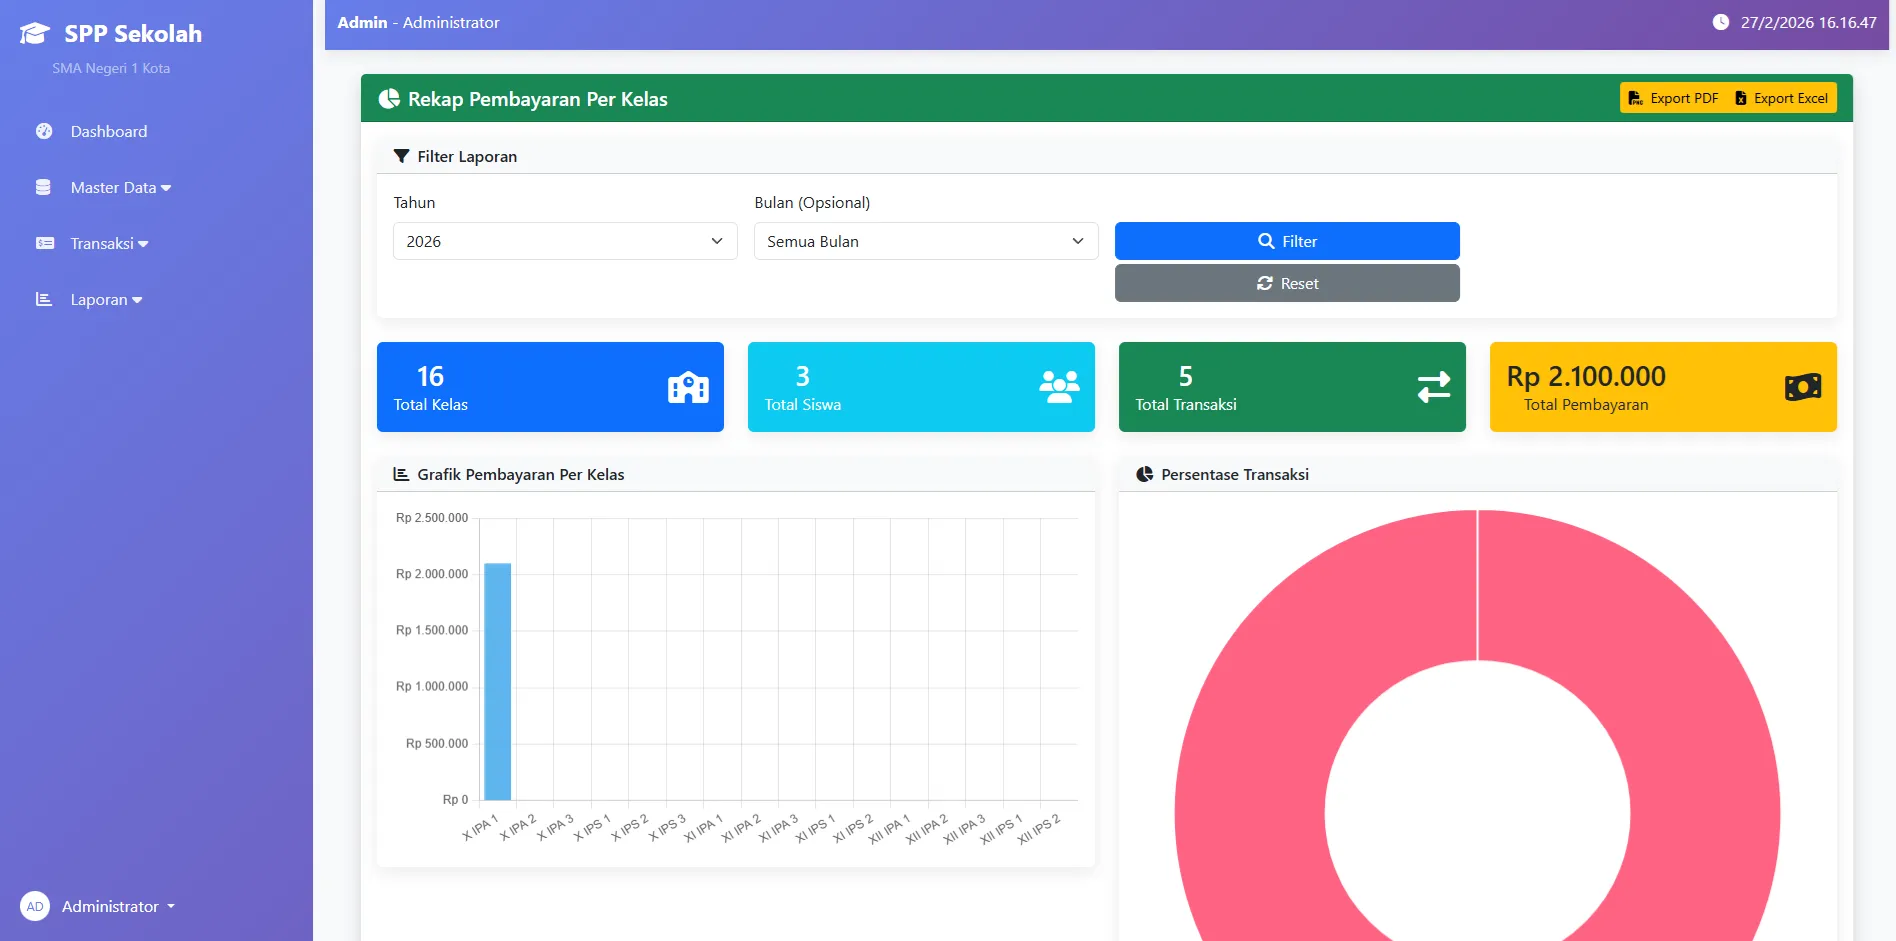This screenshot has height=941, width=1896.
Task: Click the 'Rp 1.000.000' axis label
Action: tap(432, 687)
